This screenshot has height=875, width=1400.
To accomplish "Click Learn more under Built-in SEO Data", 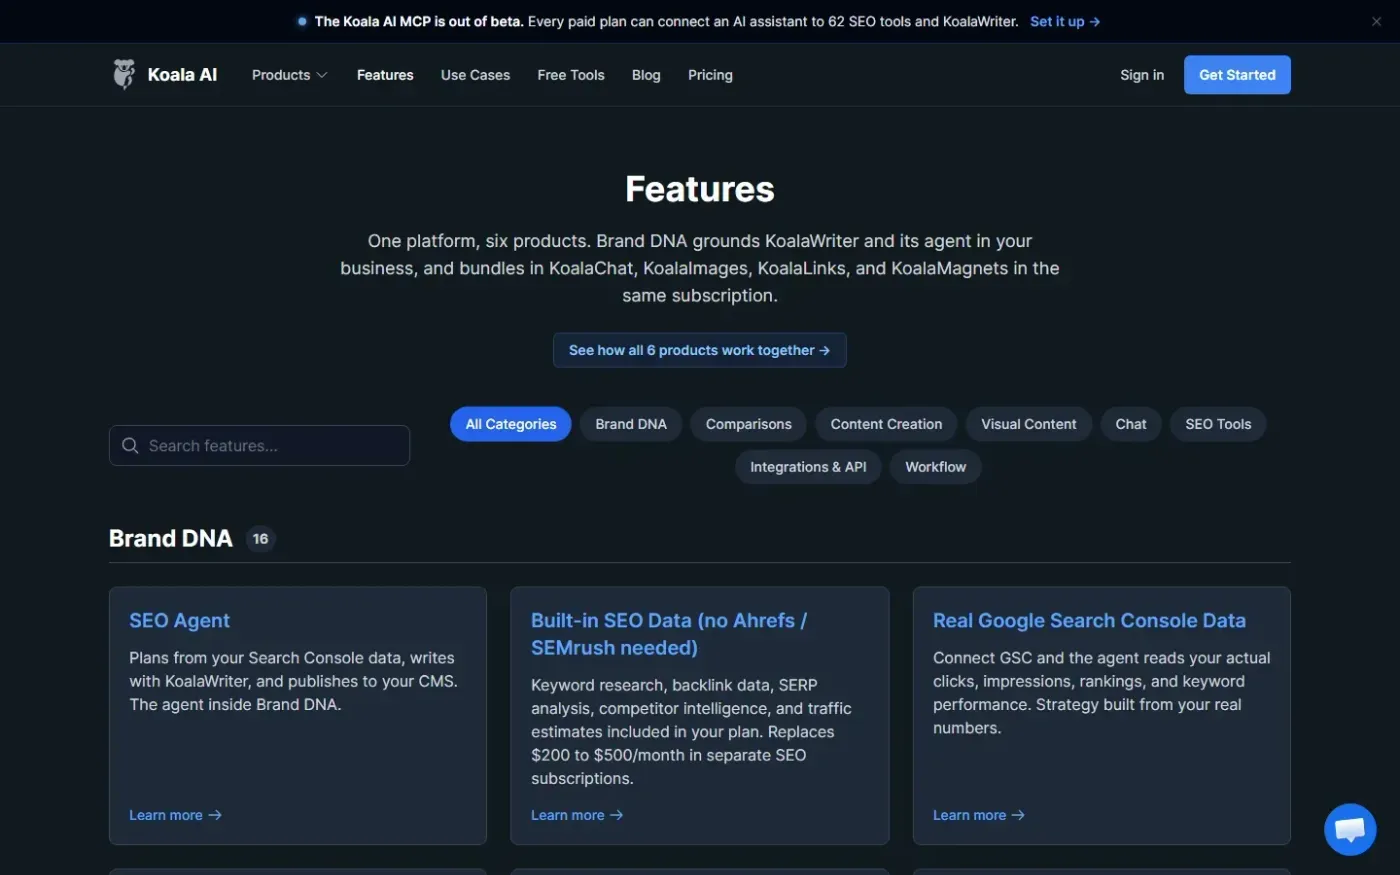I will (x=577, y=815).
